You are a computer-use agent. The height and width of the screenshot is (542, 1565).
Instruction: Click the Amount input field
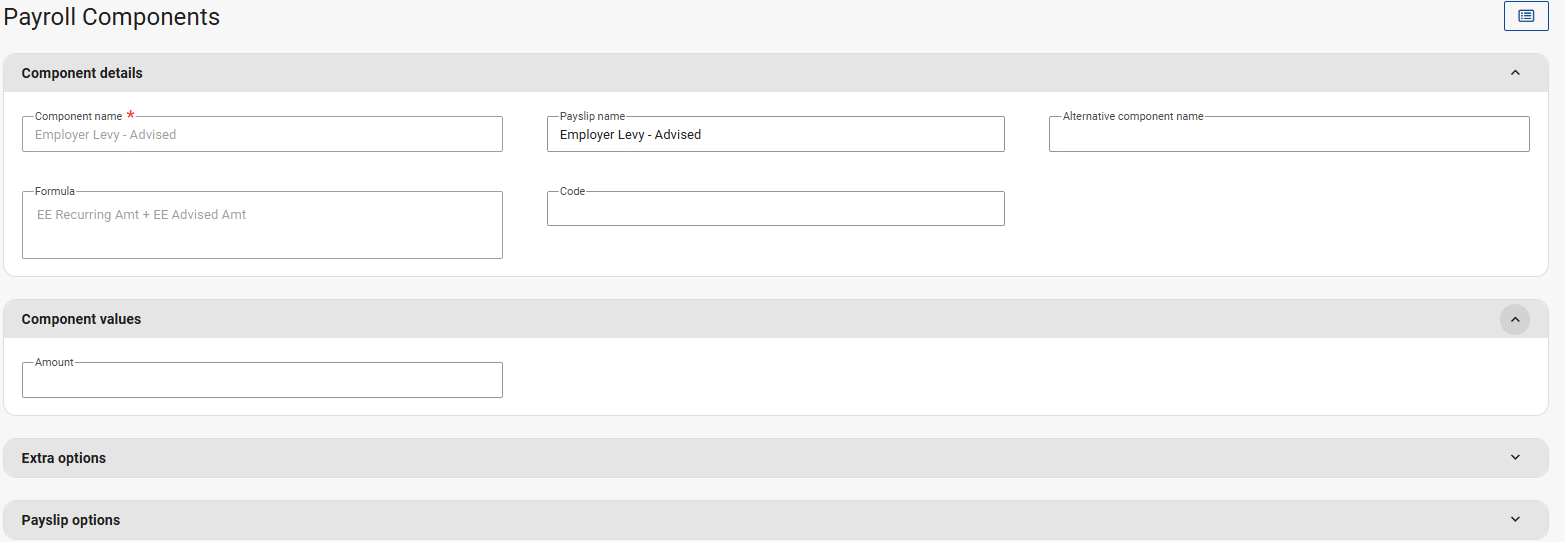262,381
